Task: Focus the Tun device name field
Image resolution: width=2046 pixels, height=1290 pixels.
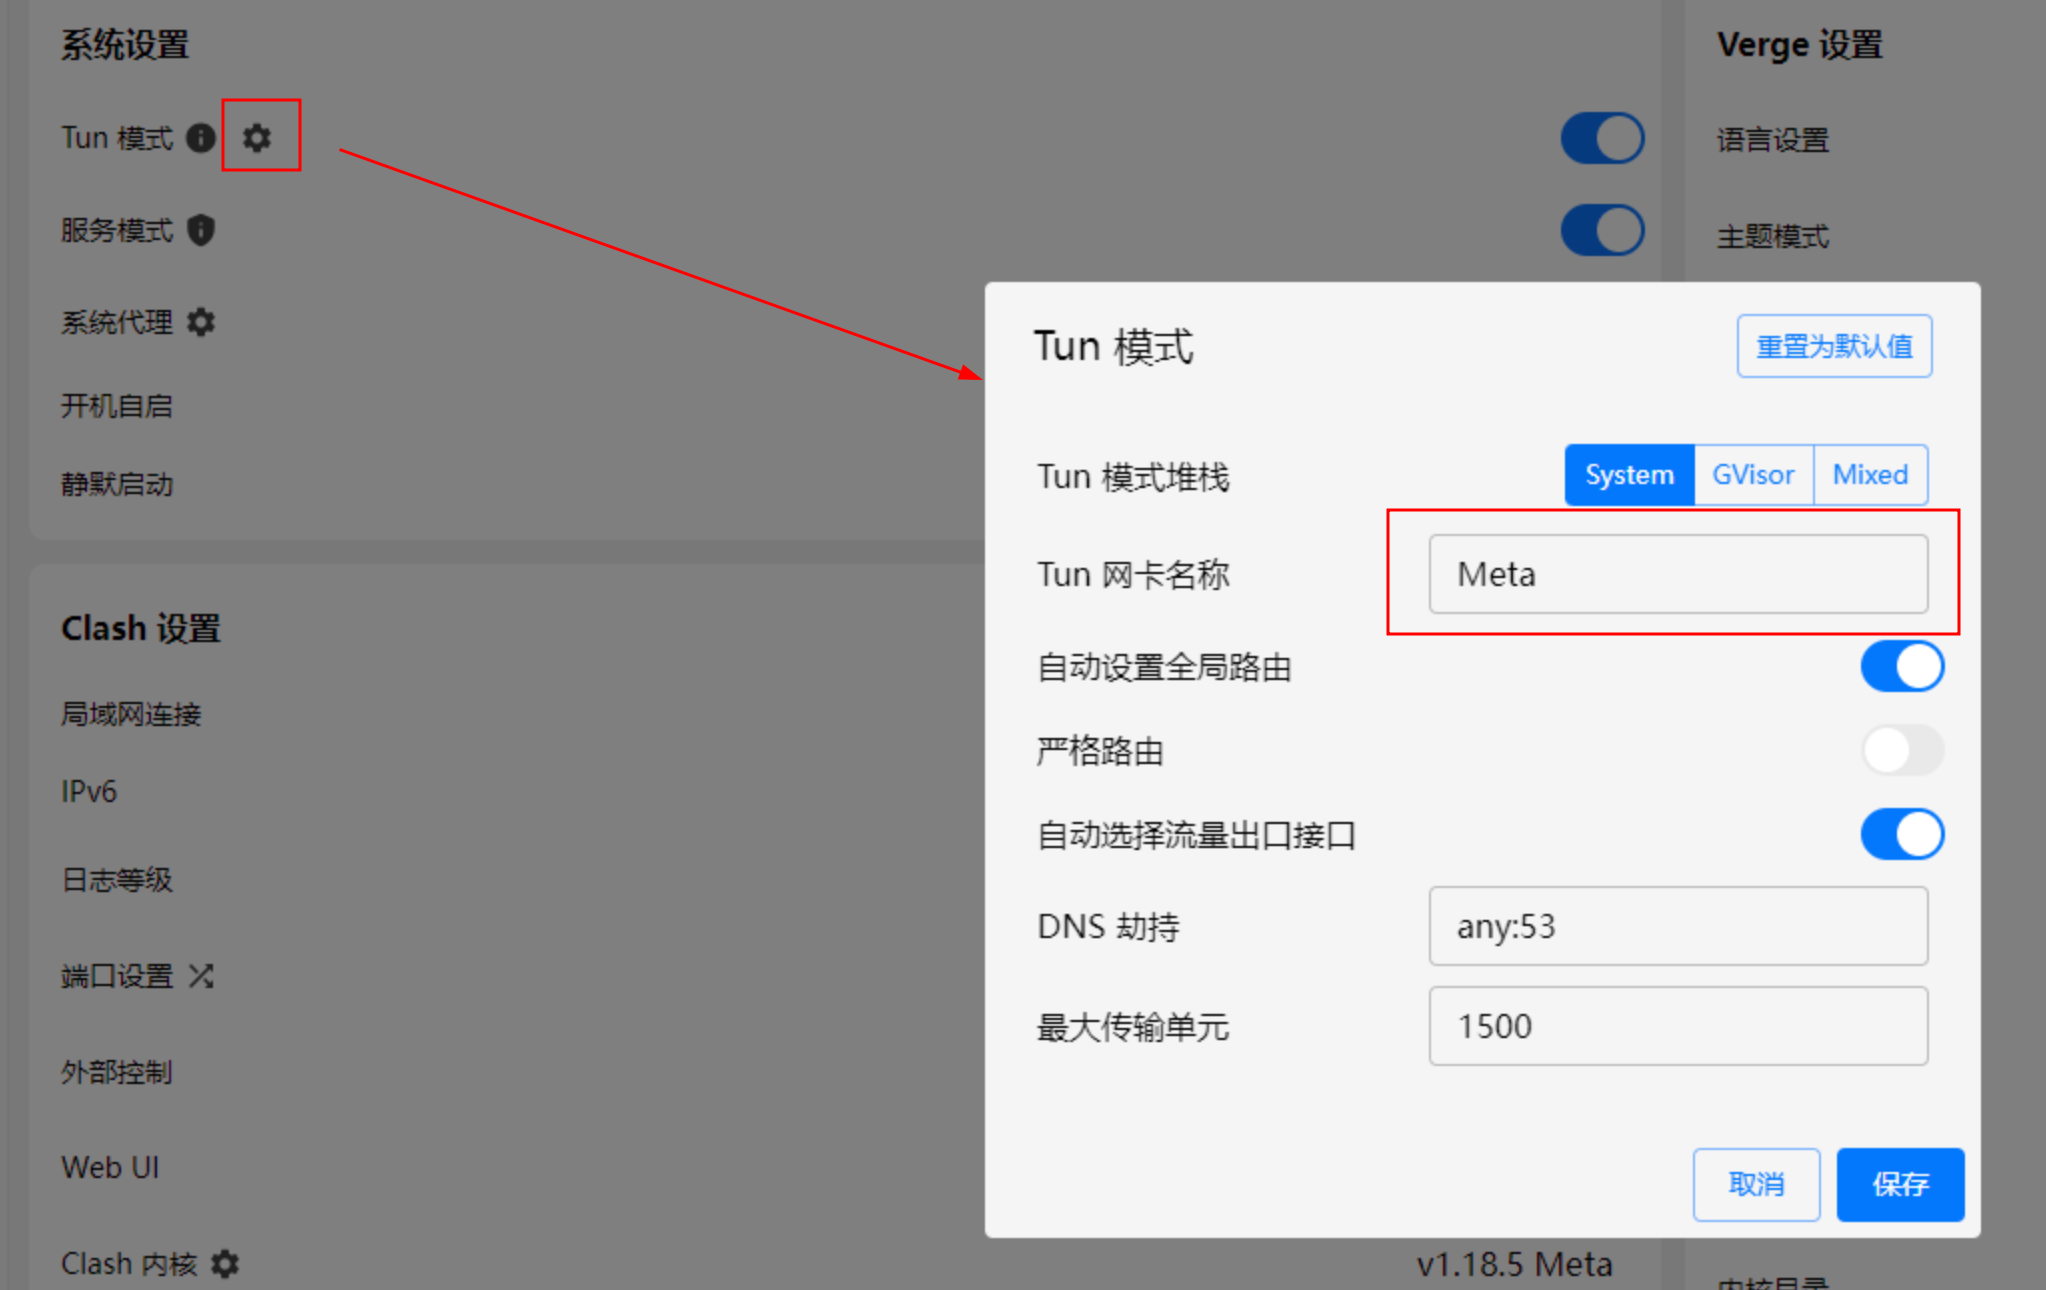Action: [1678, 574]
